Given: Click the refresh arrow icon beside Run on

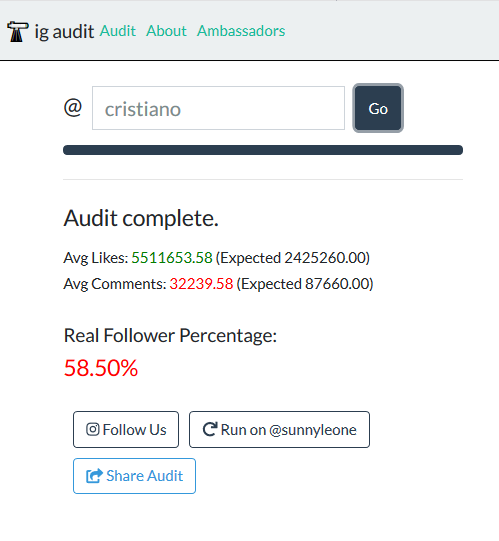Looking at the screenshot, I should click(x=209, y=430).
